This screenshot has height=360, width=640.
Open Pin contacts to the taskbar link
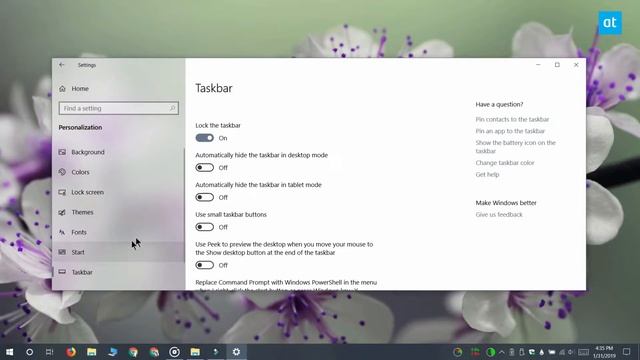tap(512, 119)
